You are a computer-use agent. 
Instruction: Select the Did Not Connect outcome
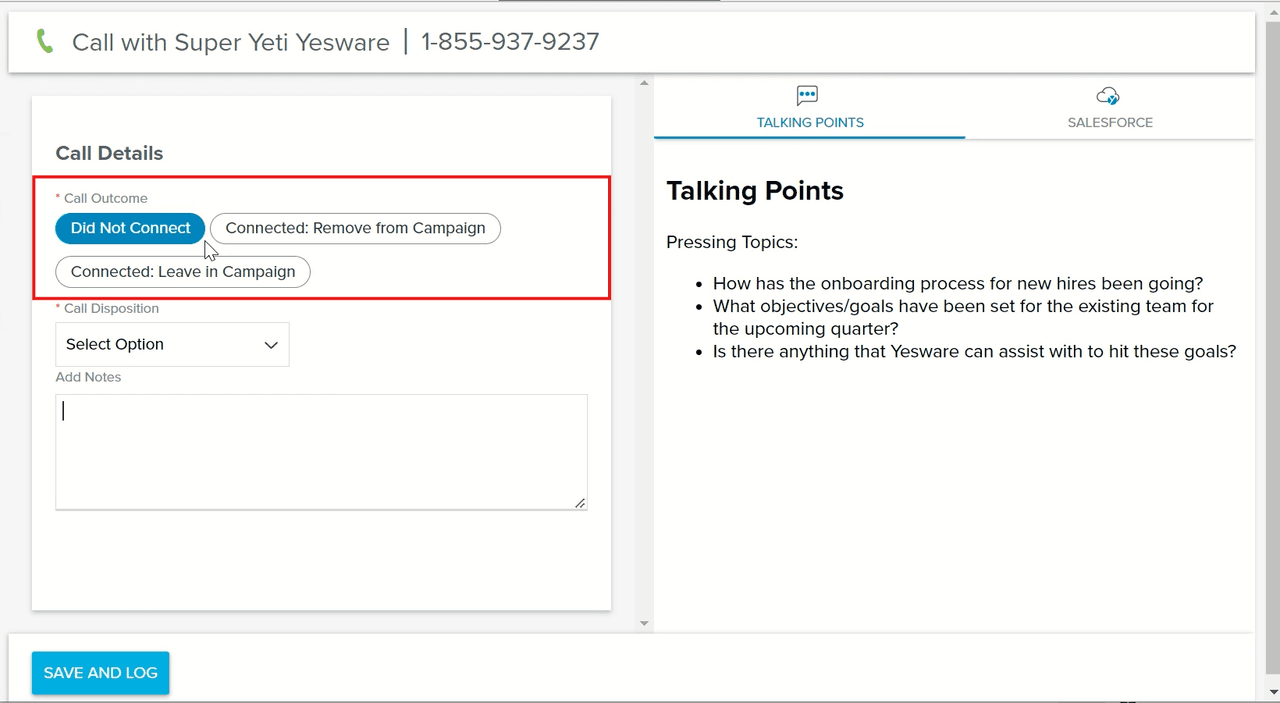pos(130,228)
